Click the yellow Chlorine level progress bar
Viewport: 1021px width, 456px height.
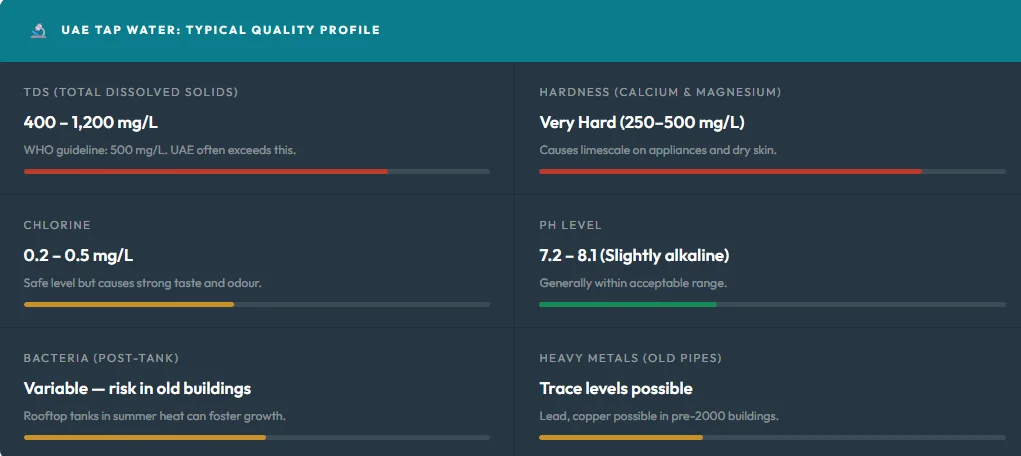pos(129,304)
